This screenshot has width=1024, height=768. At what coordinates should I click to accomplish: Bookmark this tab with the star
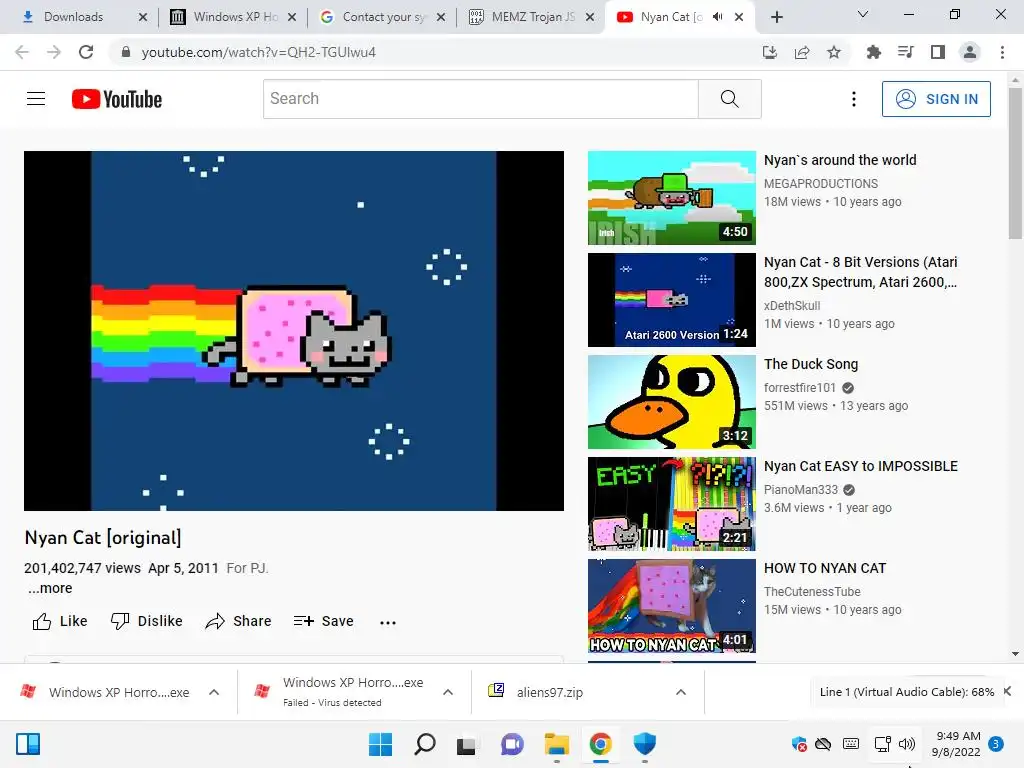click(834, 52)
